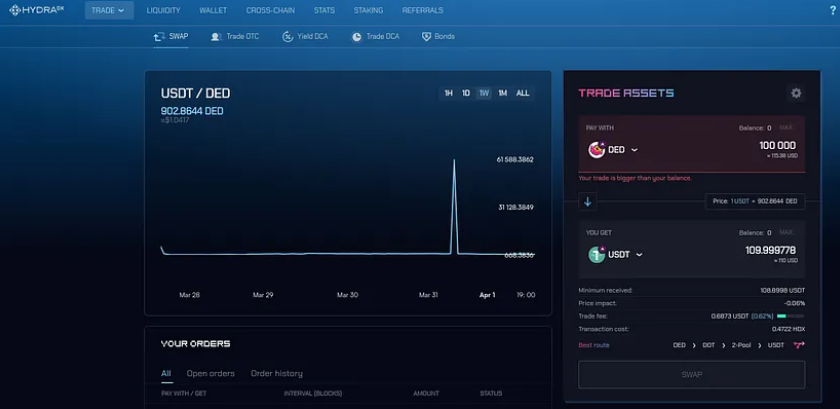Set chart range to 1D

466,93
